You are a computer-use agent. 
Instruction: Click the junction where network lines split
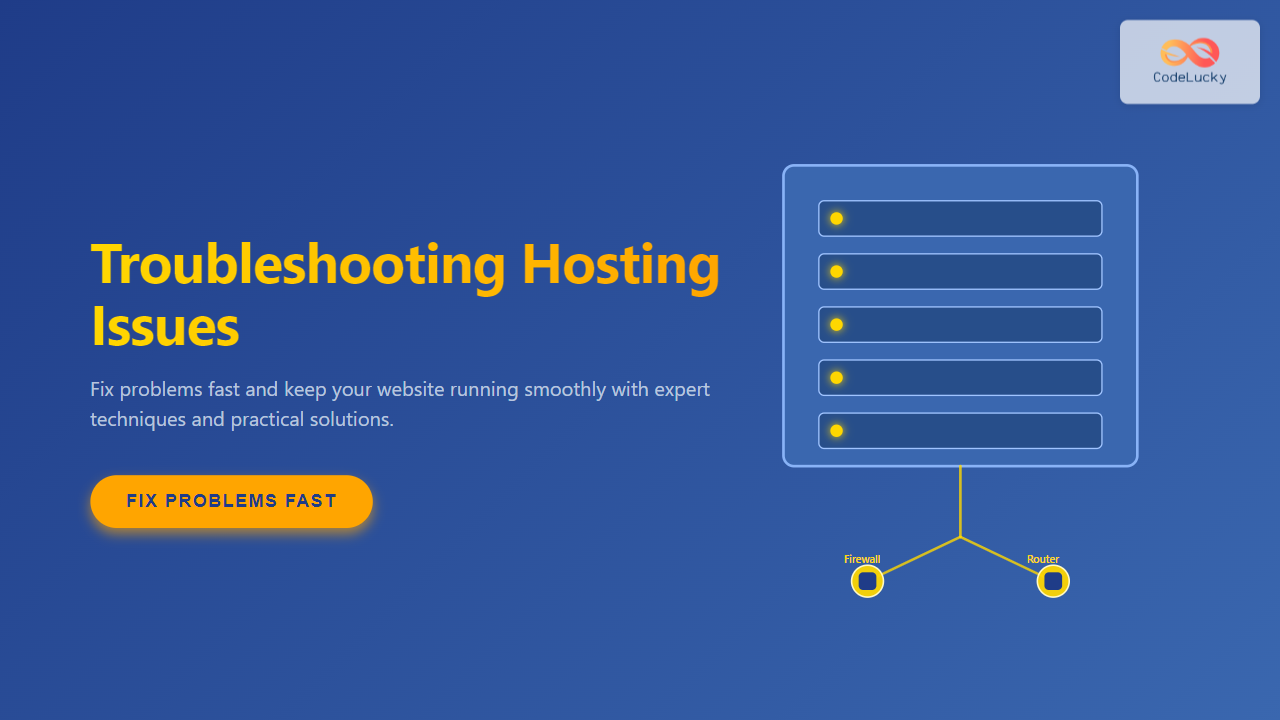click(x=960, y=537)
